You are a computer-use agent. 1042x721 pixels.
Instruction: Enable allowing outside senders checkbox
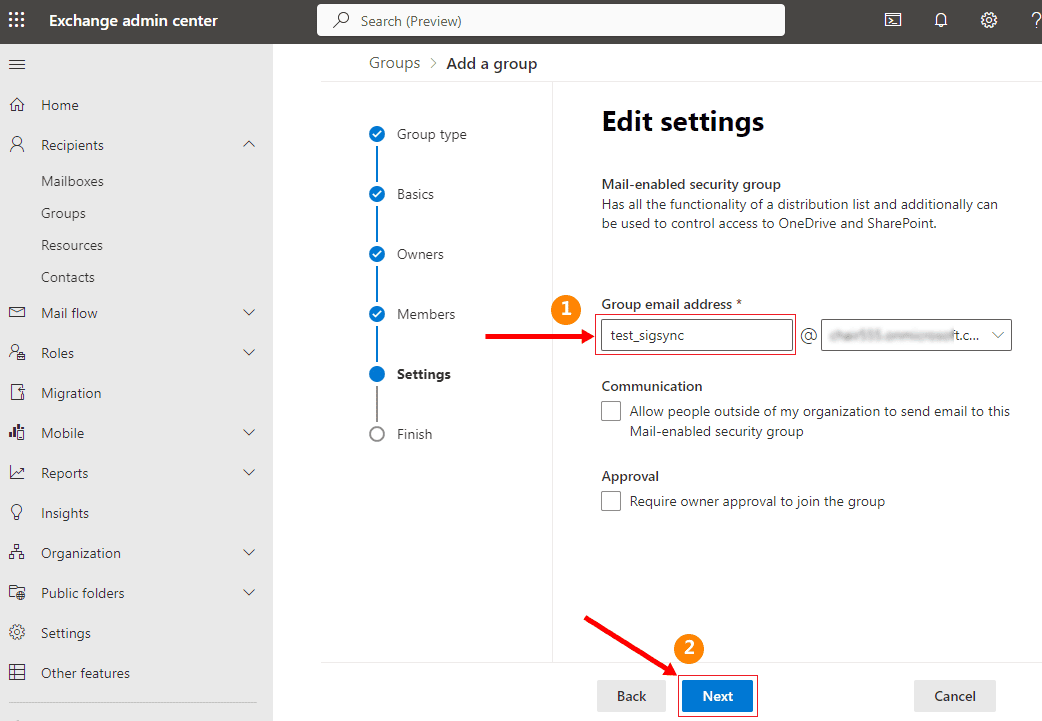tap(611, 411)
